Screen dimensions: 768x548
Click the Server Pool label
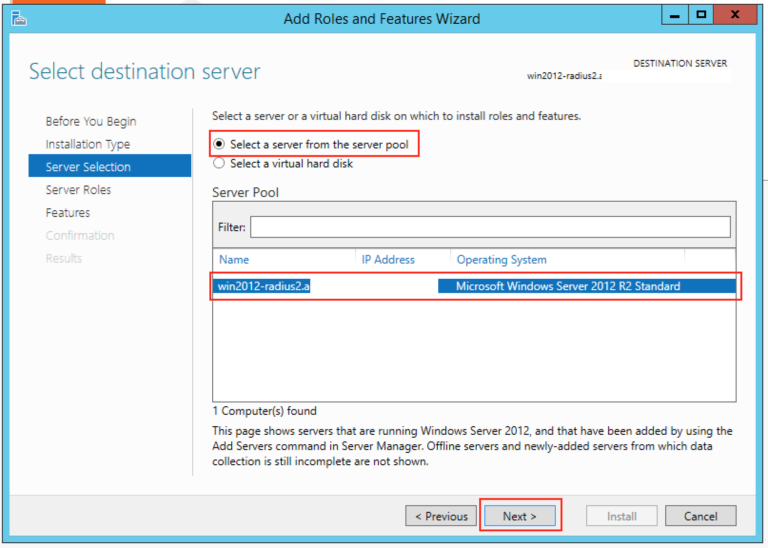245,192
